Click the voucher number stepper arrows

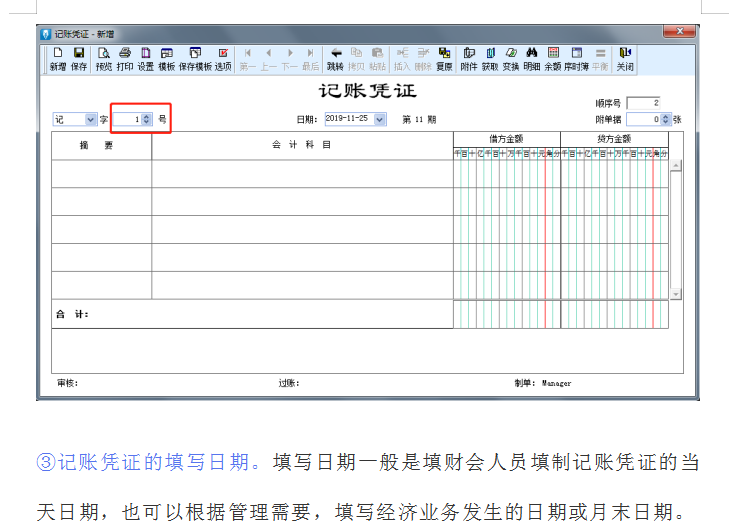click(146, 120)
